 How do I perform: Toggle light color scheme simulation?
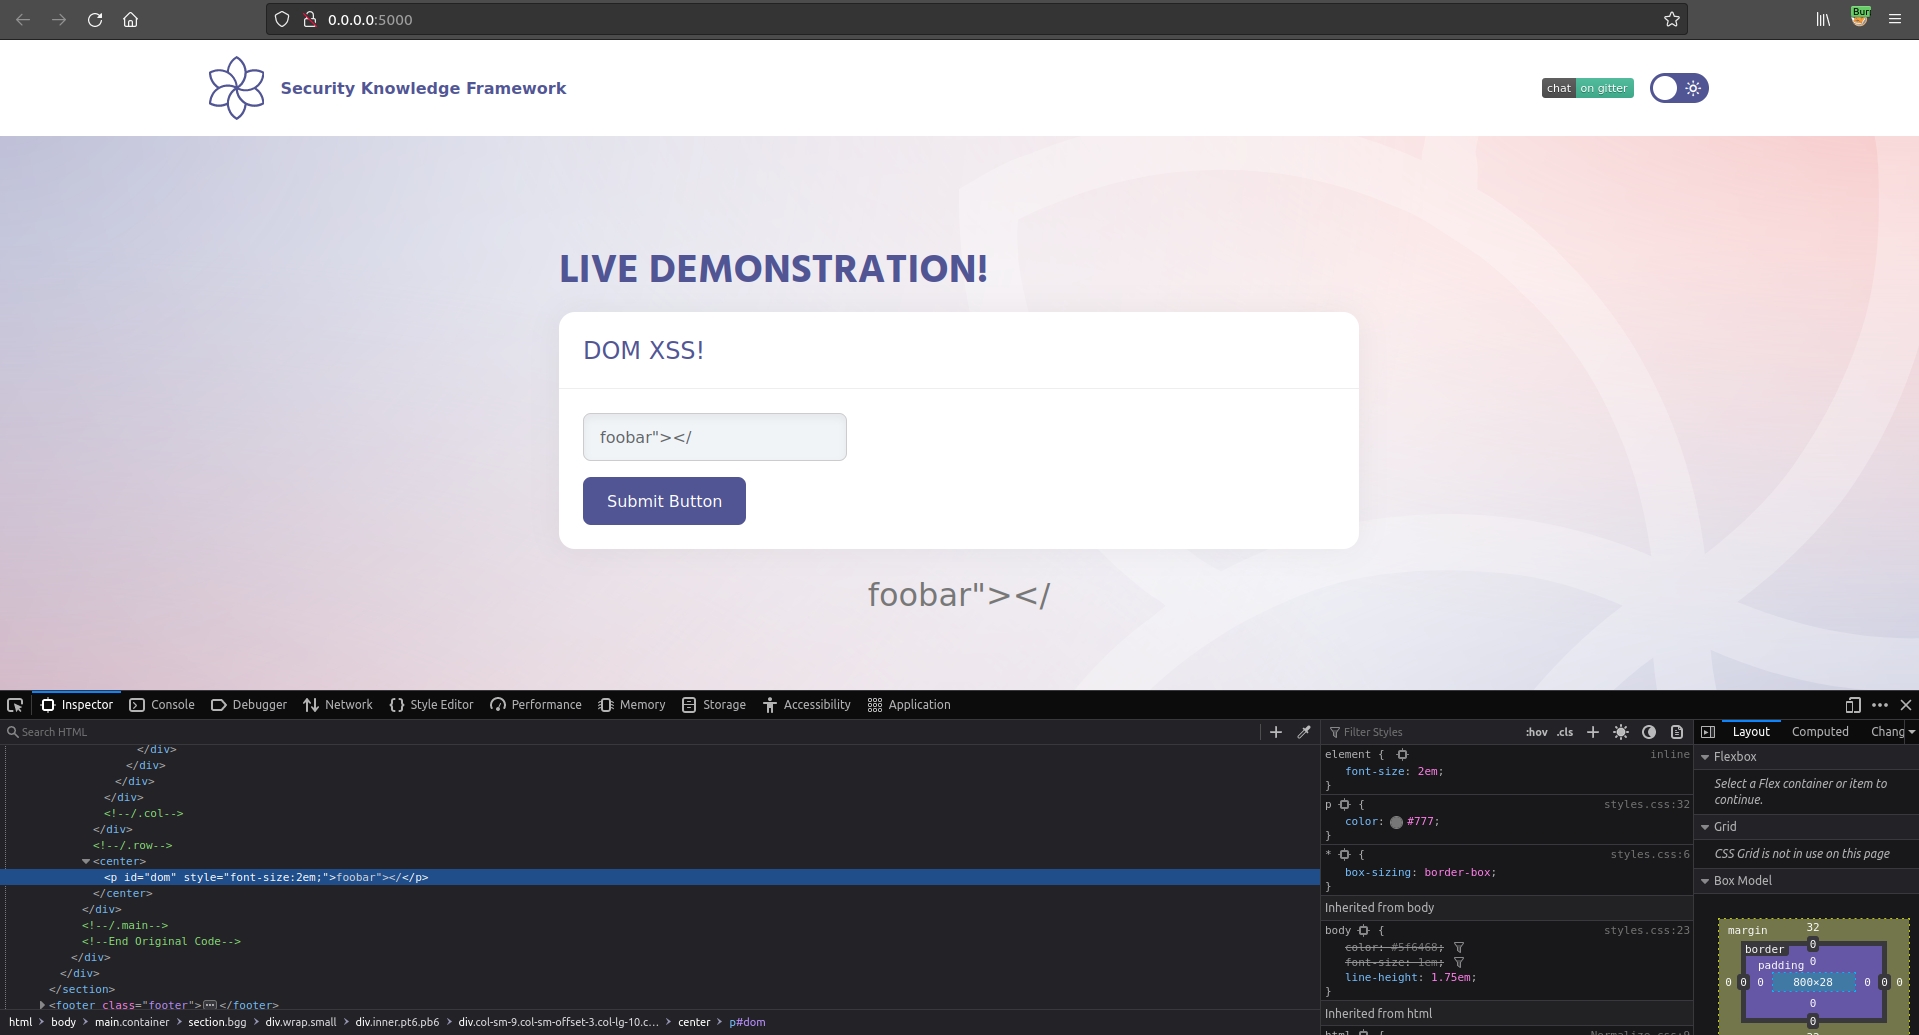[x=1621, y=732]
